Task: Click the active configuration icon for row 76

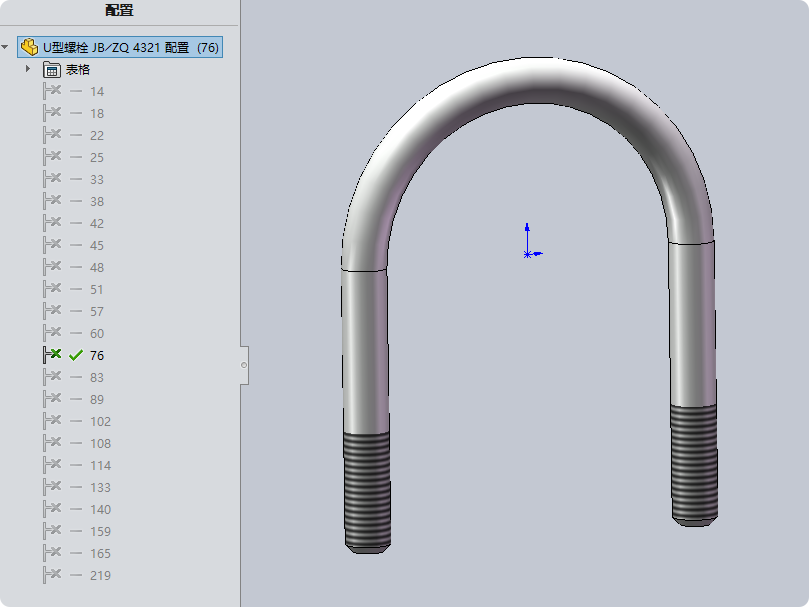Action: tap(52, 355)
